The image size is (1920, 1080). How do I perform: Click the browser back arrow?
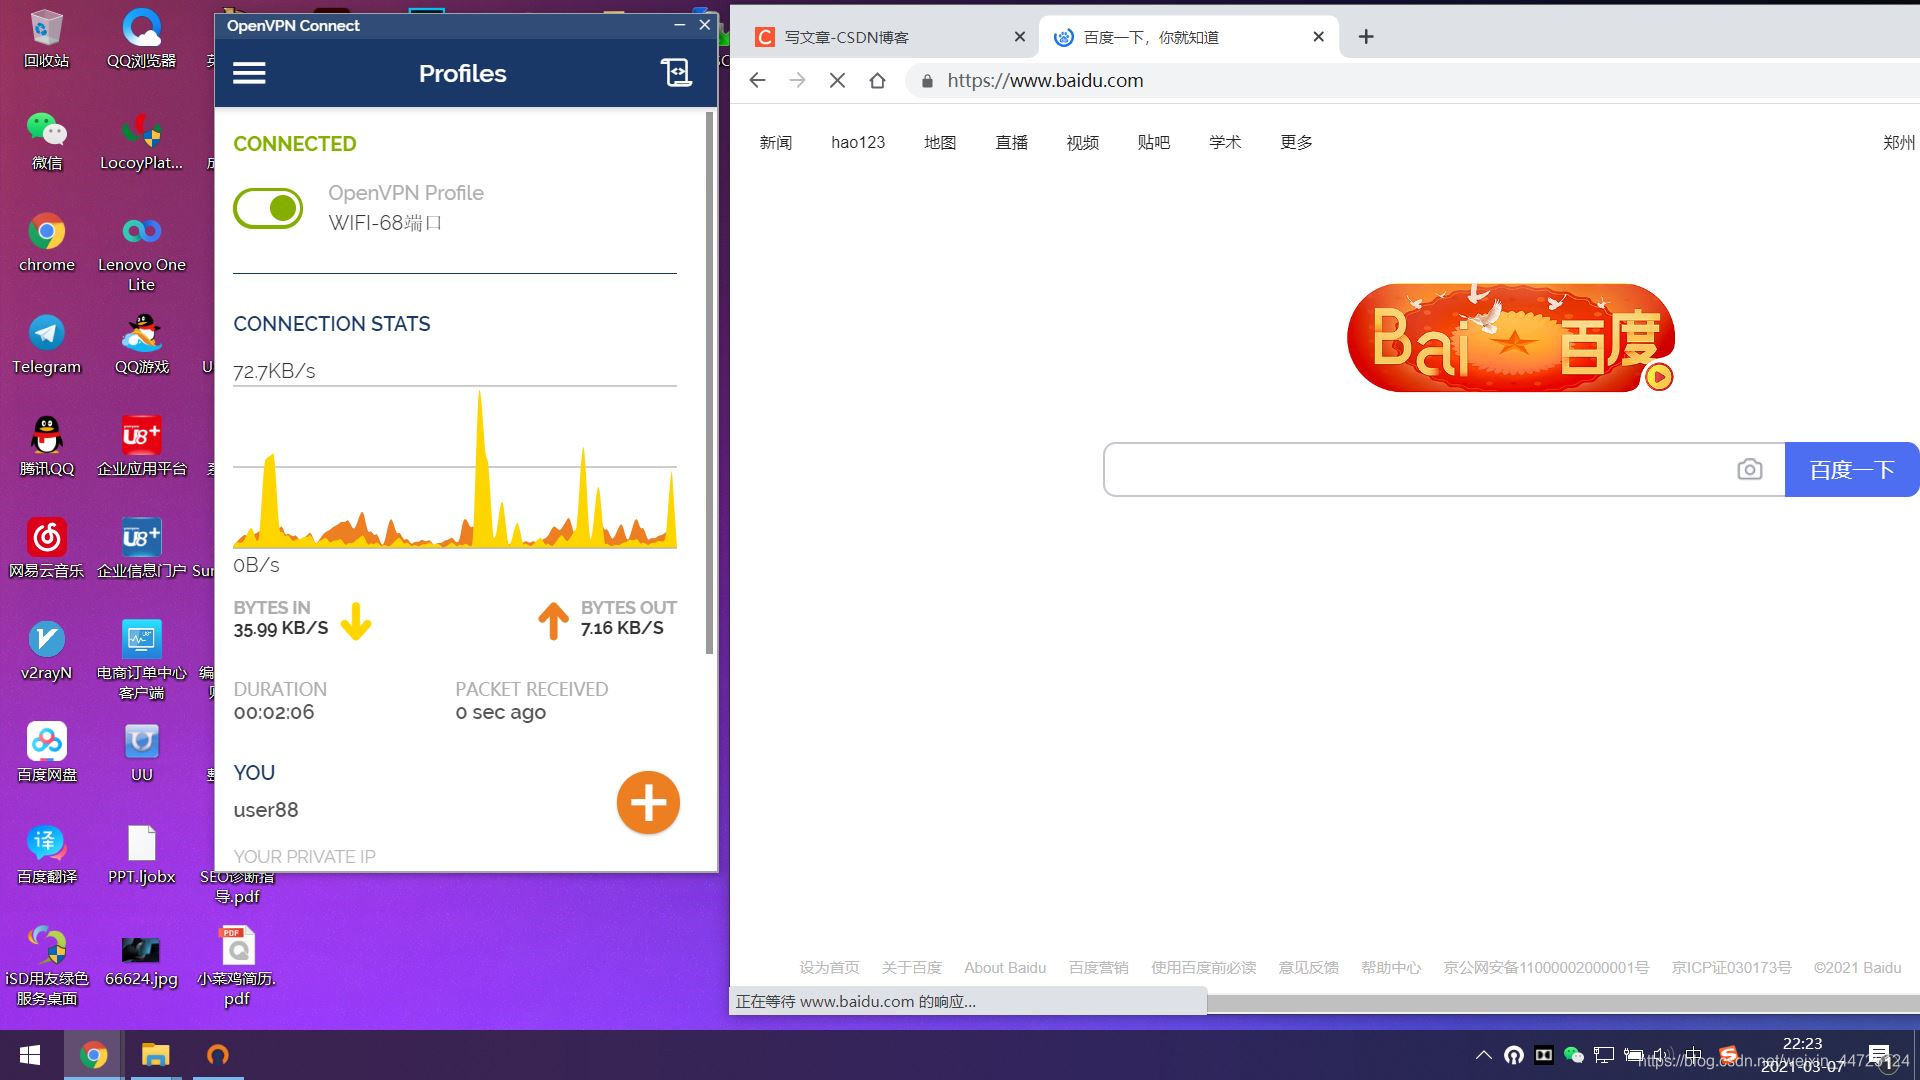tap(757, 80)
